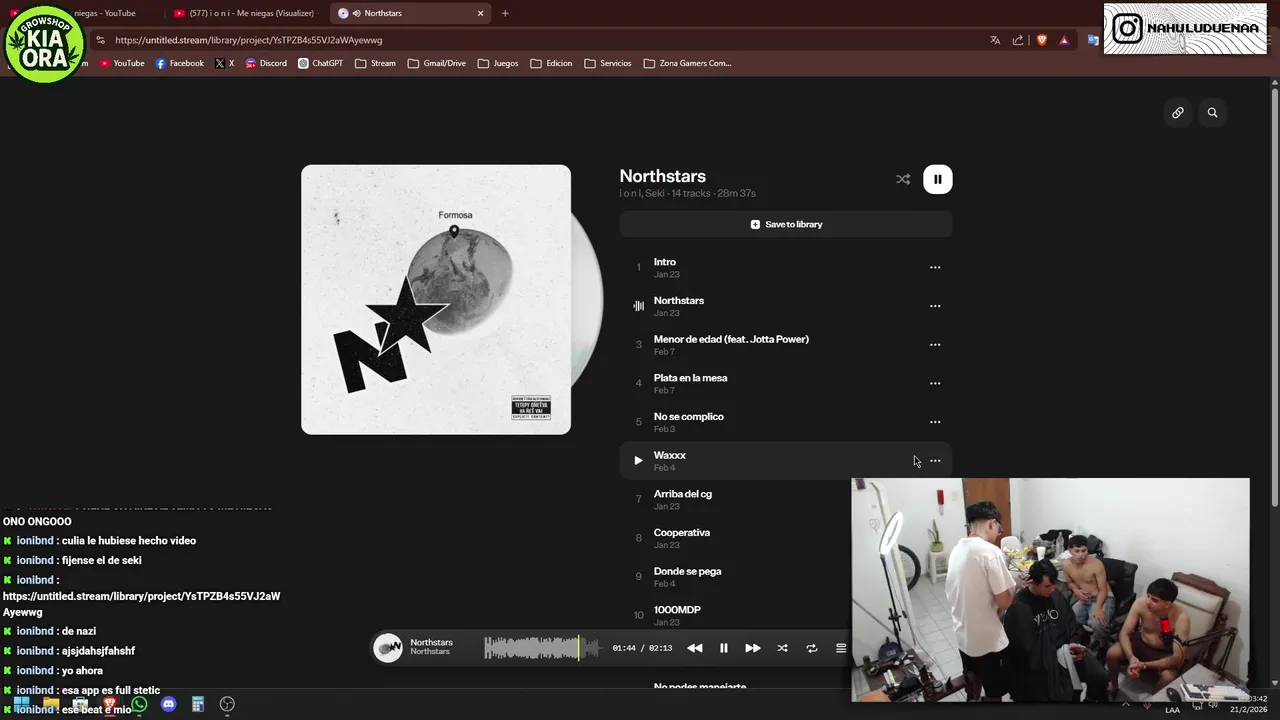Skip to previous track in player bar
Image resolution: width=1280 pixels, height=720 pixels.
click(694, 648)
